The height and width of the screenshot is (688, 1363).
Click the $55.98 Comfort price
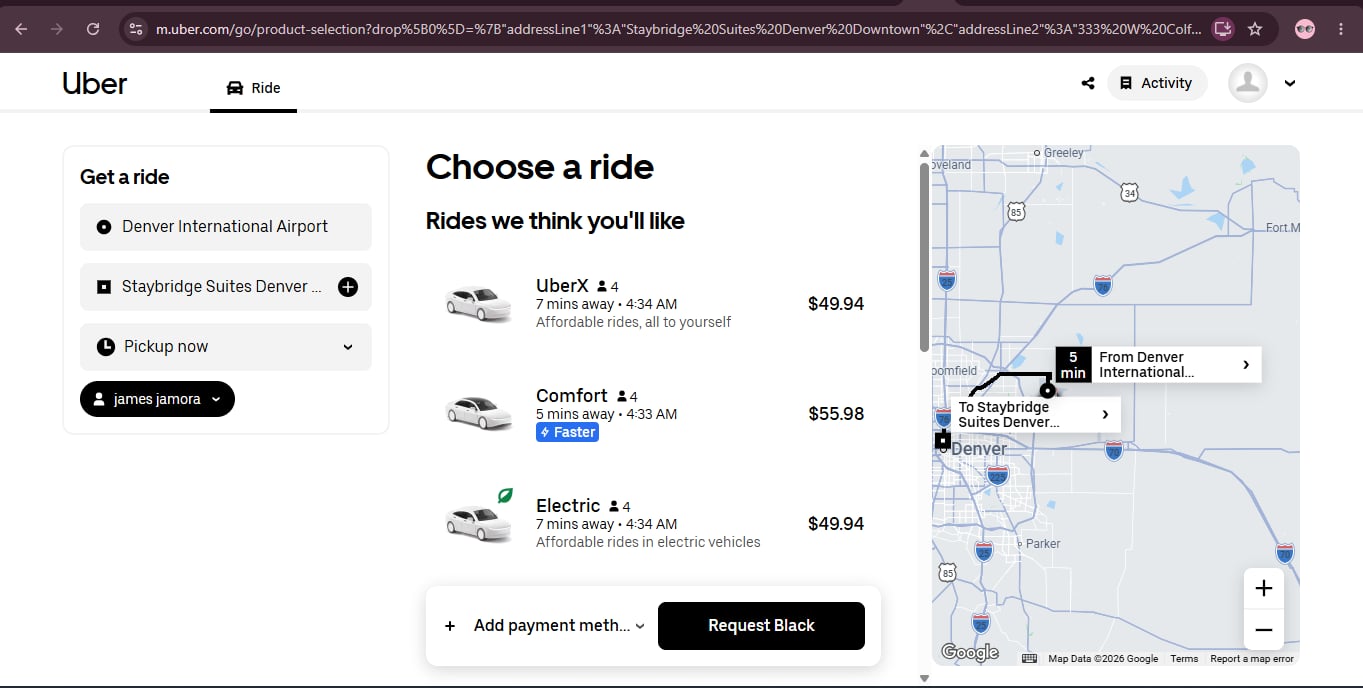click(x=836, y=414)
